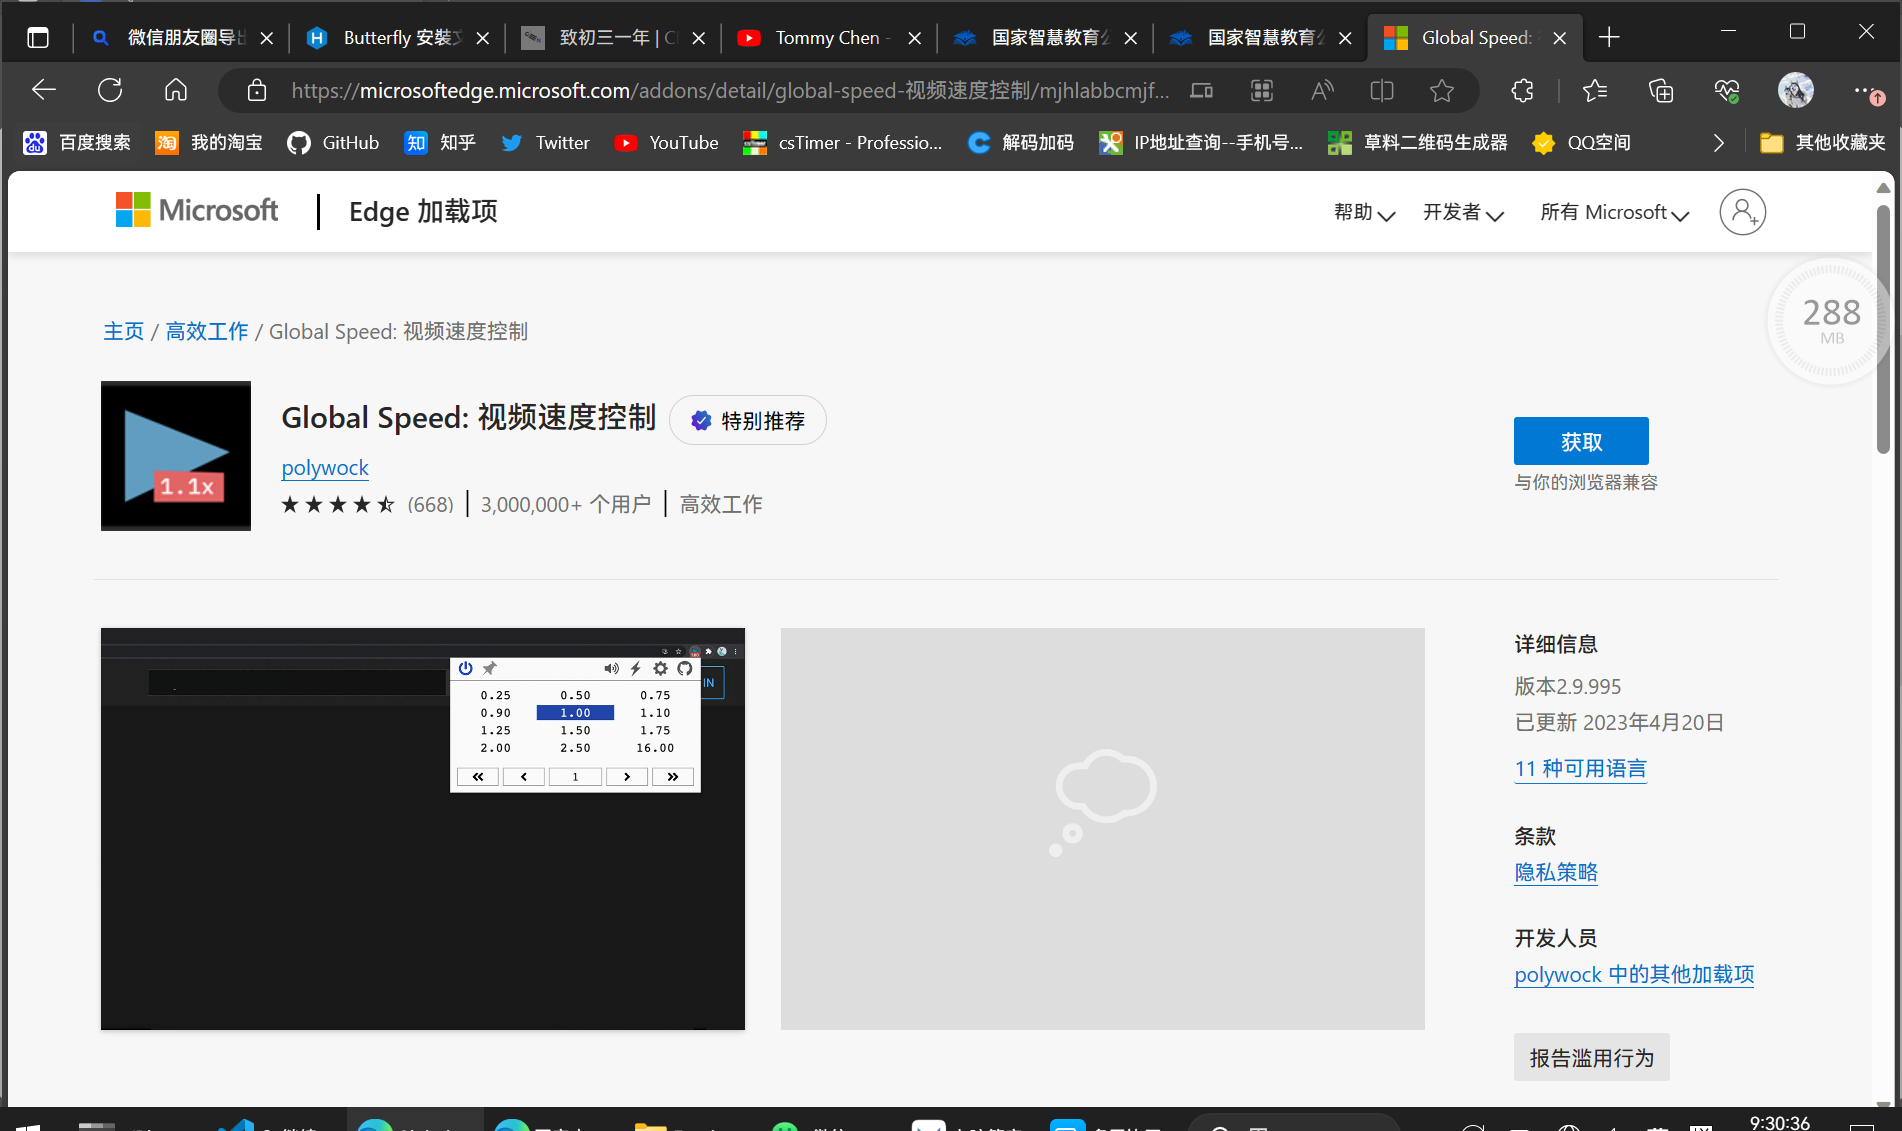Open QQ空间 bookmark

click(1582, 143)
